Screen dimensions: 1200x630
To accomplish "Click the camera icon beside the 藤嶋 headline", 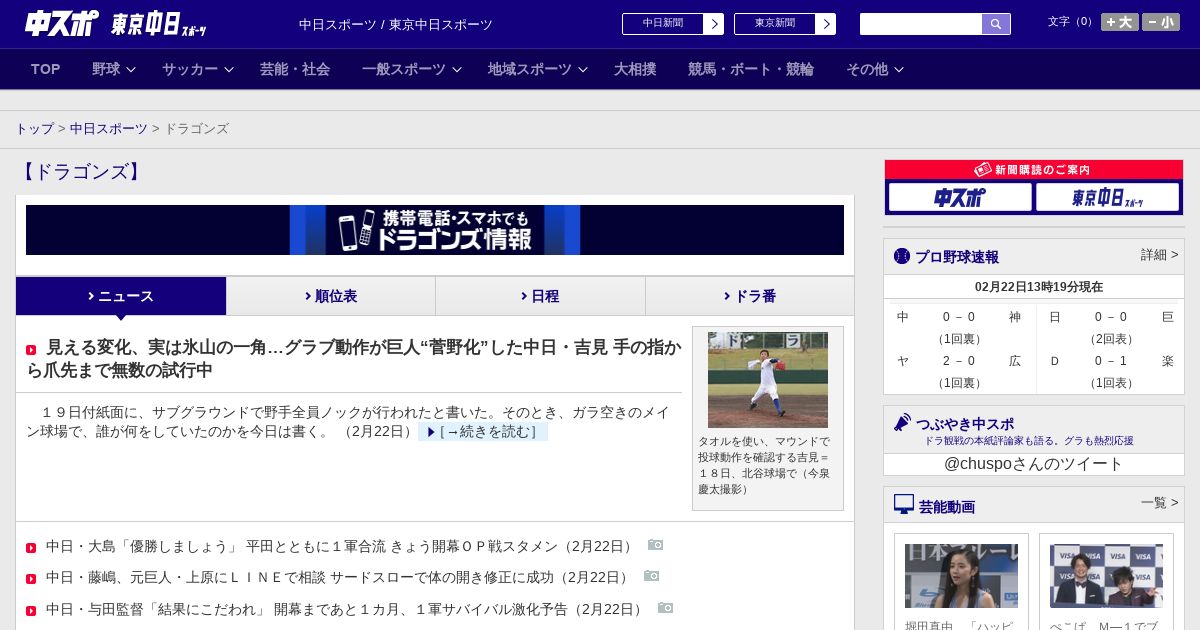I will click(x=651, y=576).
